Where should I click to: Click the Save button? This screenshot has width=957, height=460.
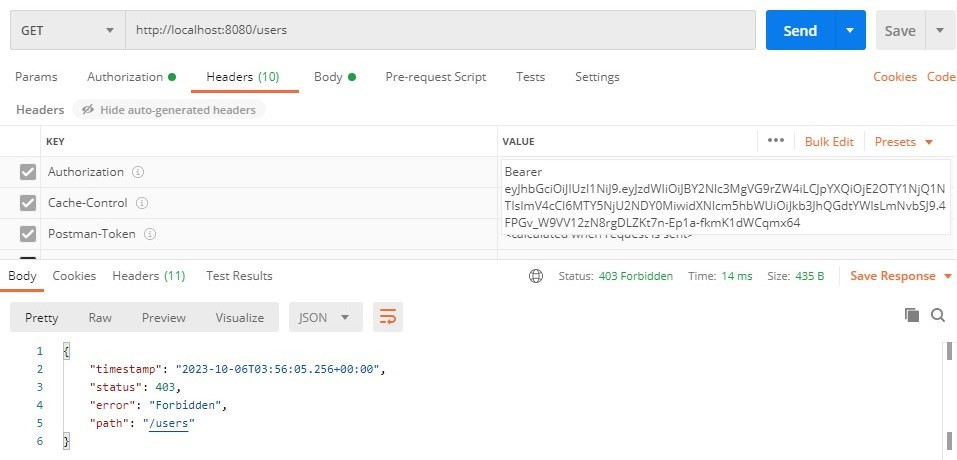tap(900, 30)
